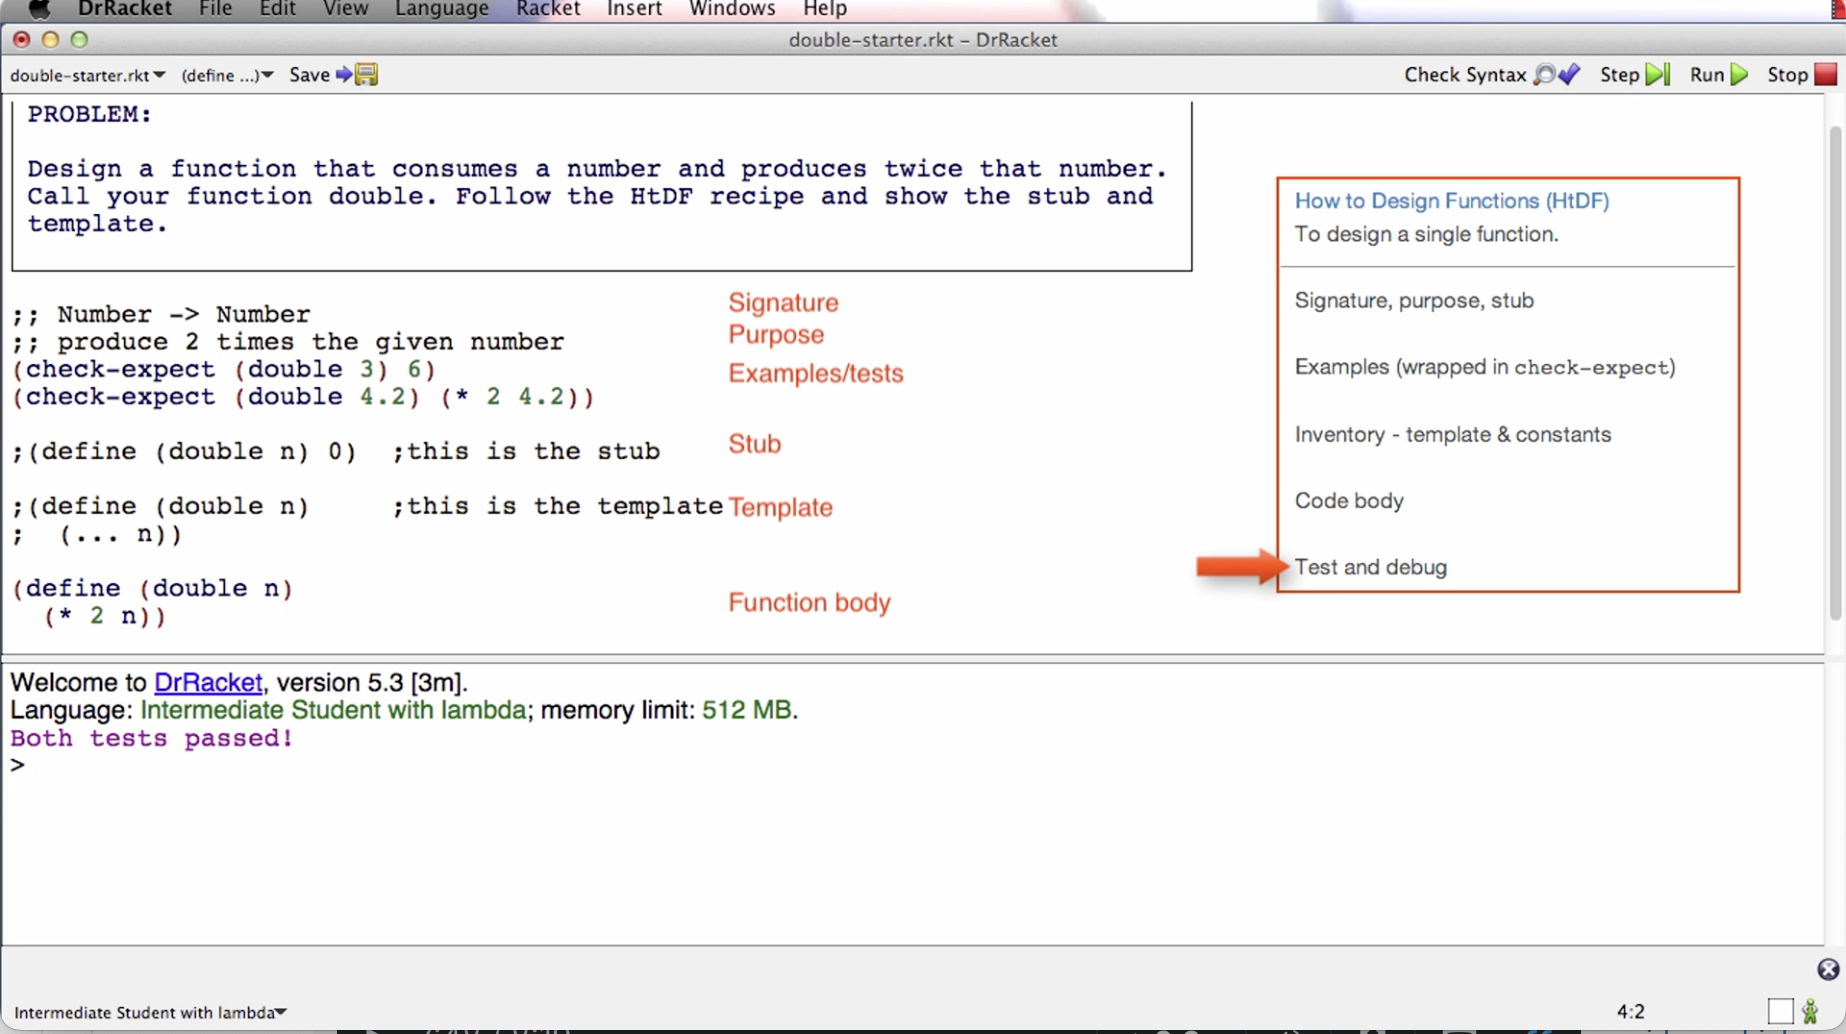Minimize the DrRacket window with yellow button

pos(50,39)
